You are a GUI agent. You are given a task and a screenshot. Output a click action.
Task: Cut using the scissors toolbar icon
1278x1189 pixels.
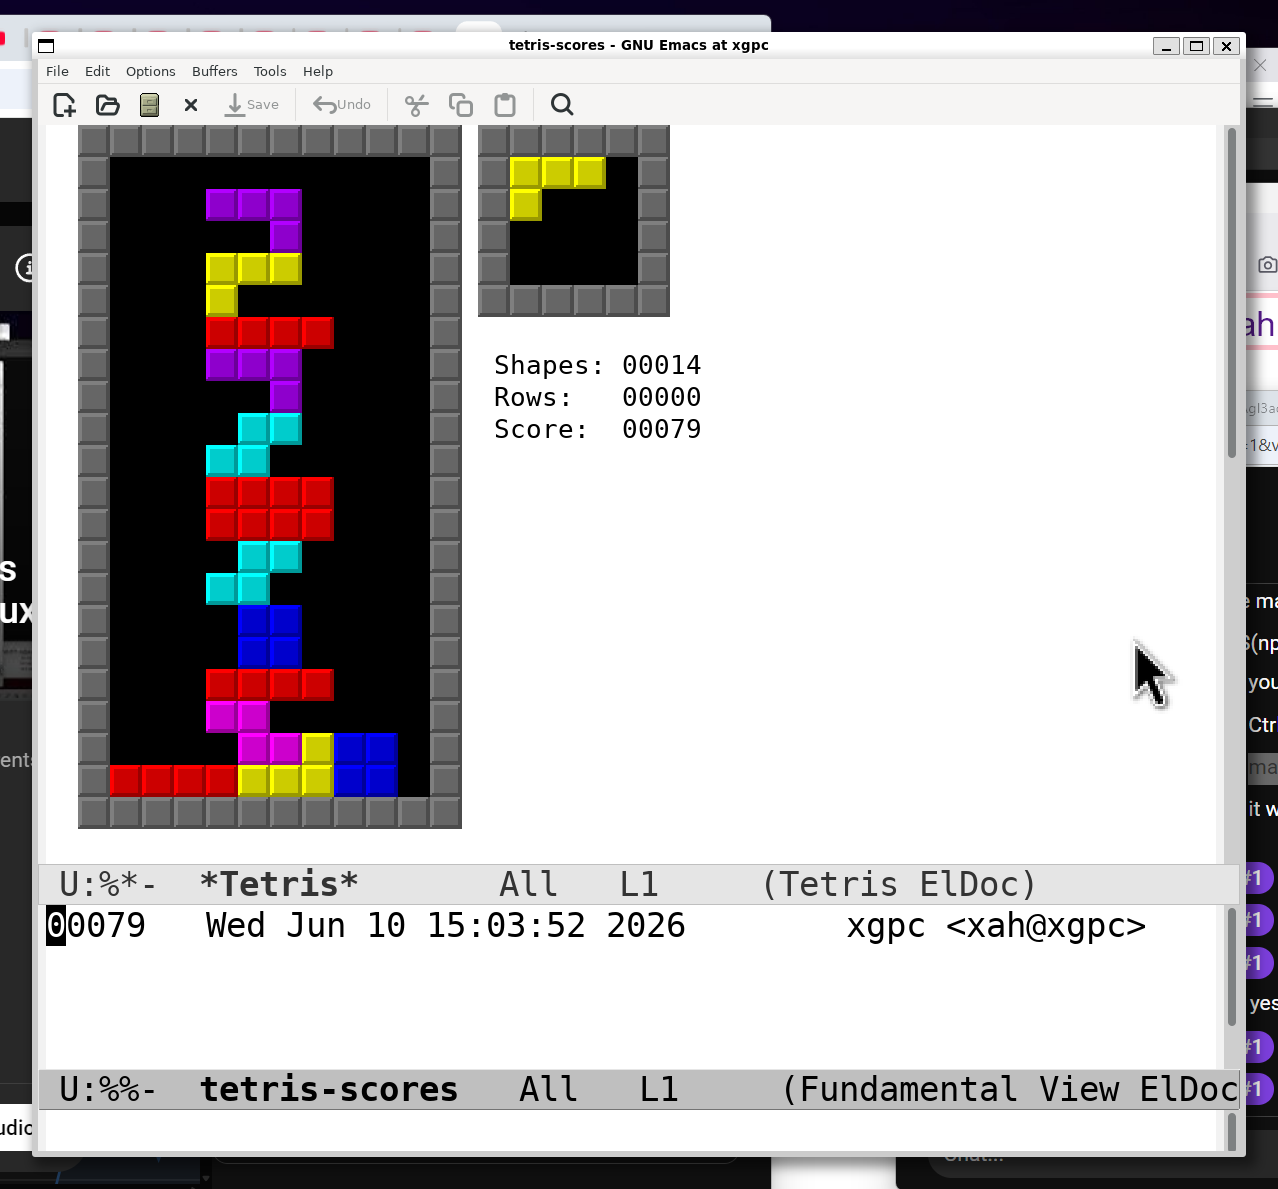416,105
